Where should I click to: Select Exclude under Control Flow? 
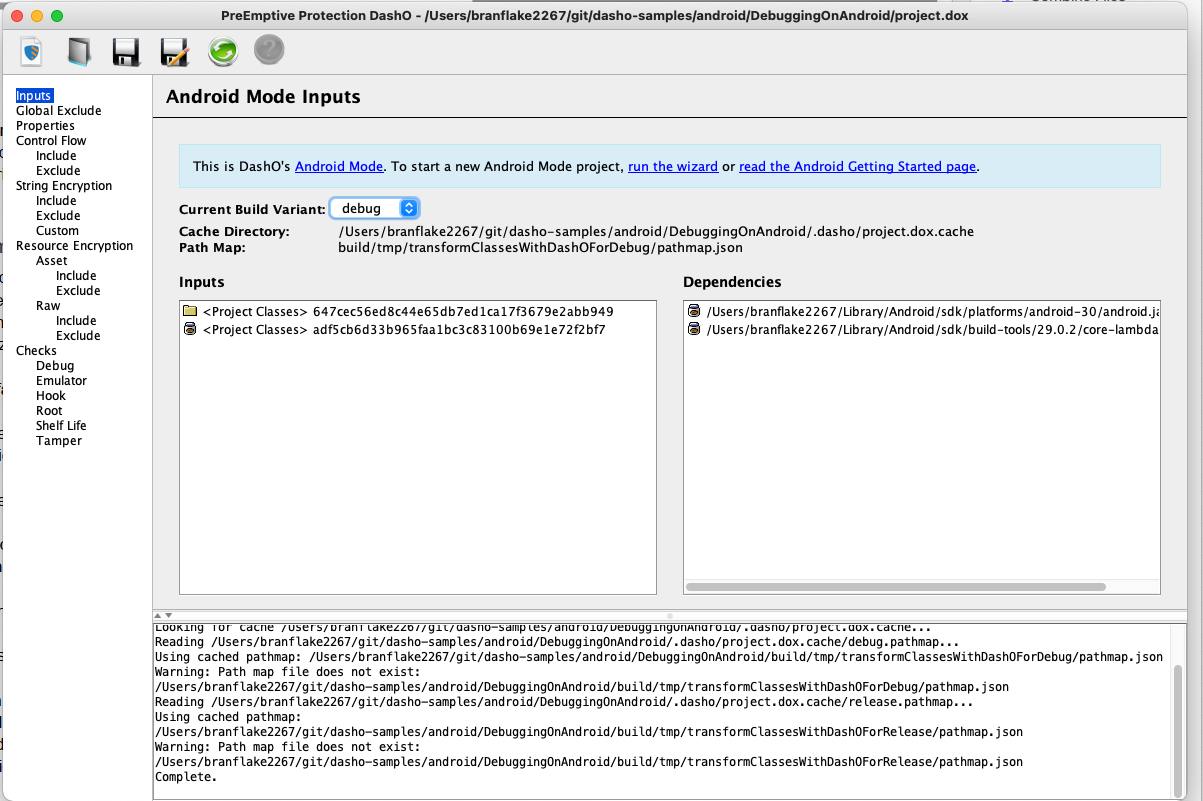tap(58, 171)
